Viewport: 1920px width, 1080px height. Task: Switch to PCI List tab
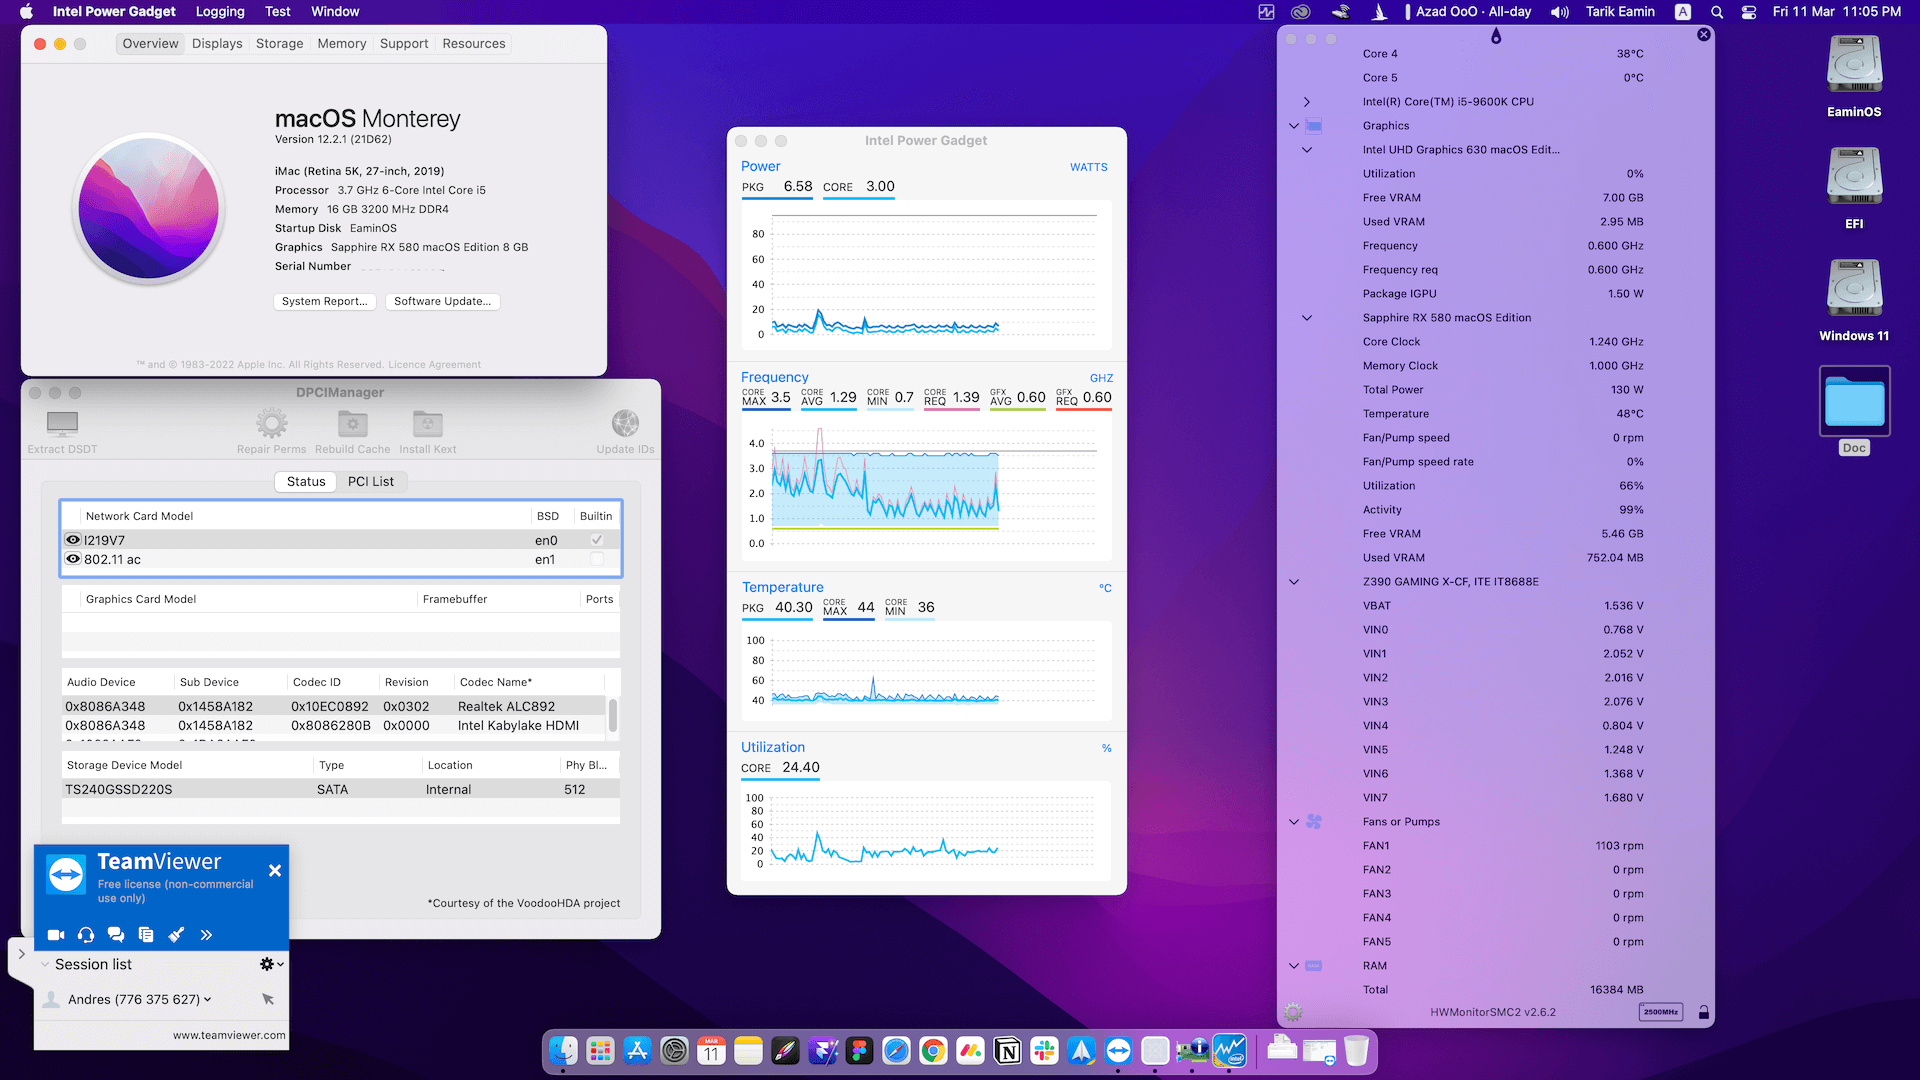370,482
